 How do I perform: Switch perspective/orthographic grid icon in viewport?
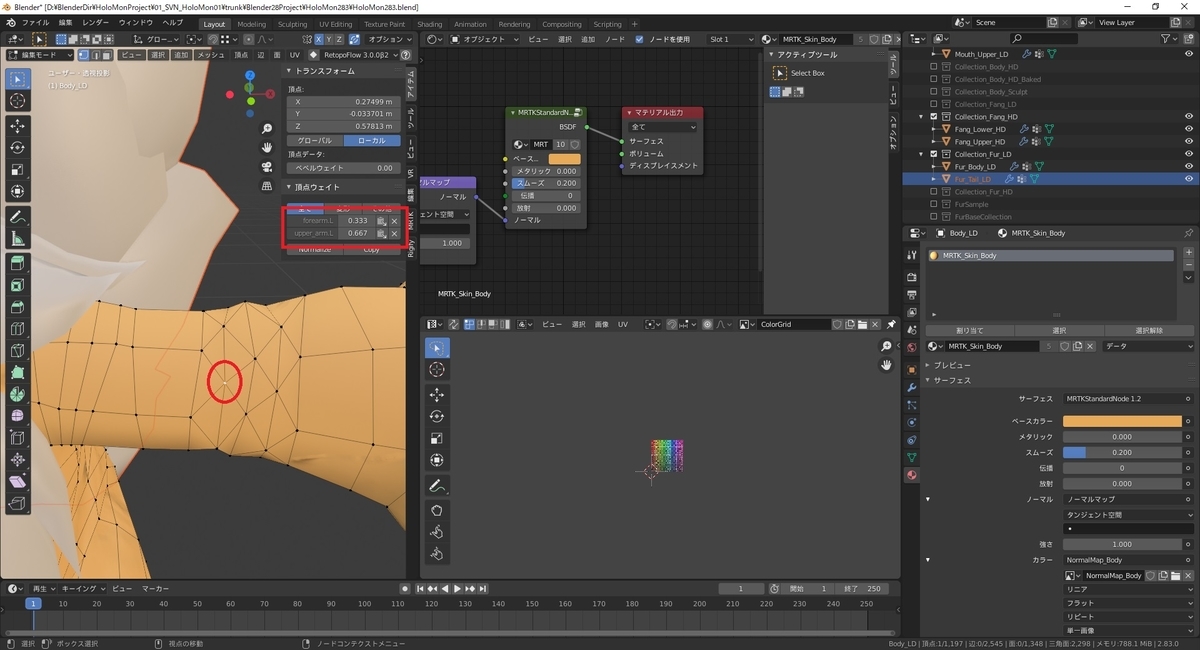(x=267, y=186)
